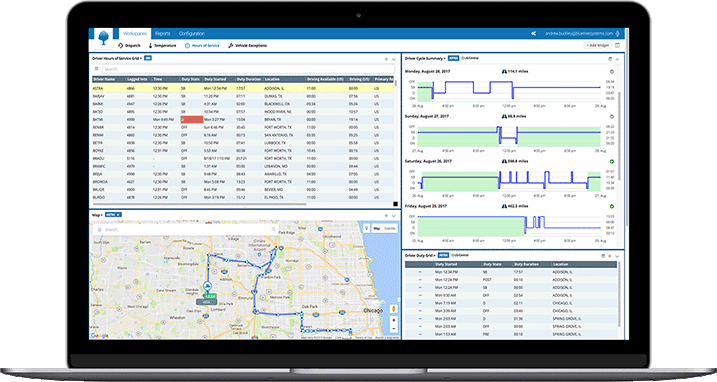Sort by the Duty Duration column in Hours of Service Grid
The height and width of the screenshot is (382, 717).
point(249,79)
